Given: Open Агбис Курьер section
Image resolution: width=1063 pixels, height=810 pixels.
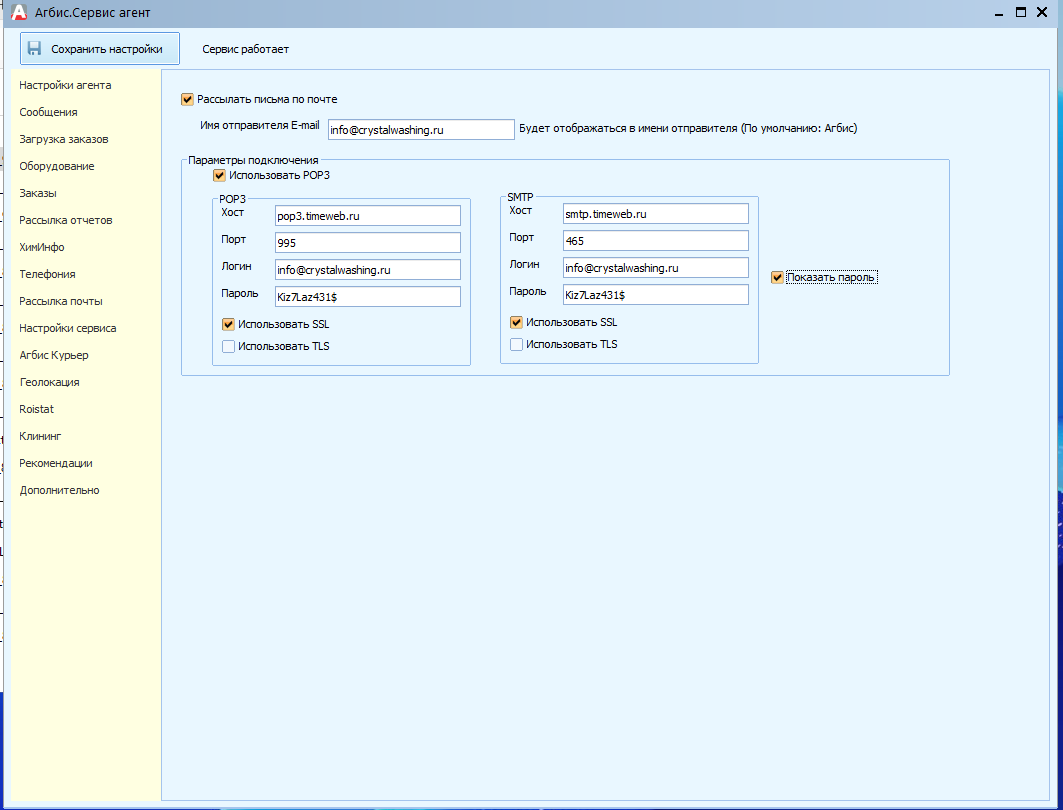Looking at the screenshot, I should click(54, 355).
